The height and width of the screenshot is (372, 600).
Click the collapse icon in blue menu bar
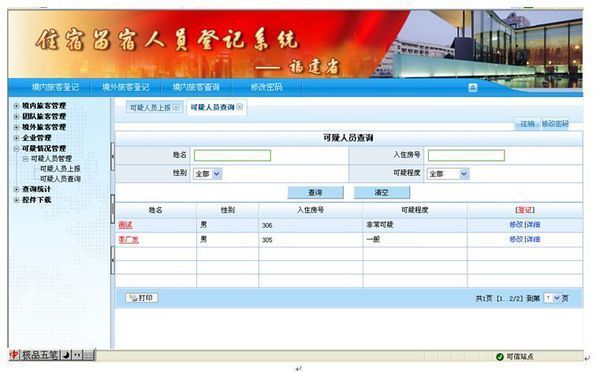pos(473,88)
